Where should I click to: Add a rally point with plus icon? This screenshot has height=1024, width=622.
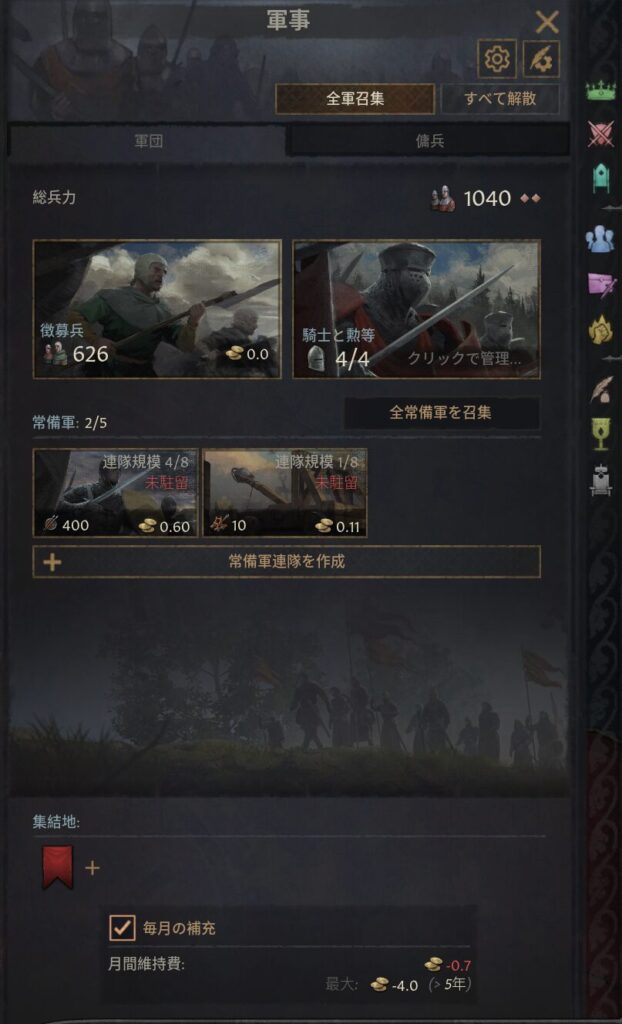93,868
